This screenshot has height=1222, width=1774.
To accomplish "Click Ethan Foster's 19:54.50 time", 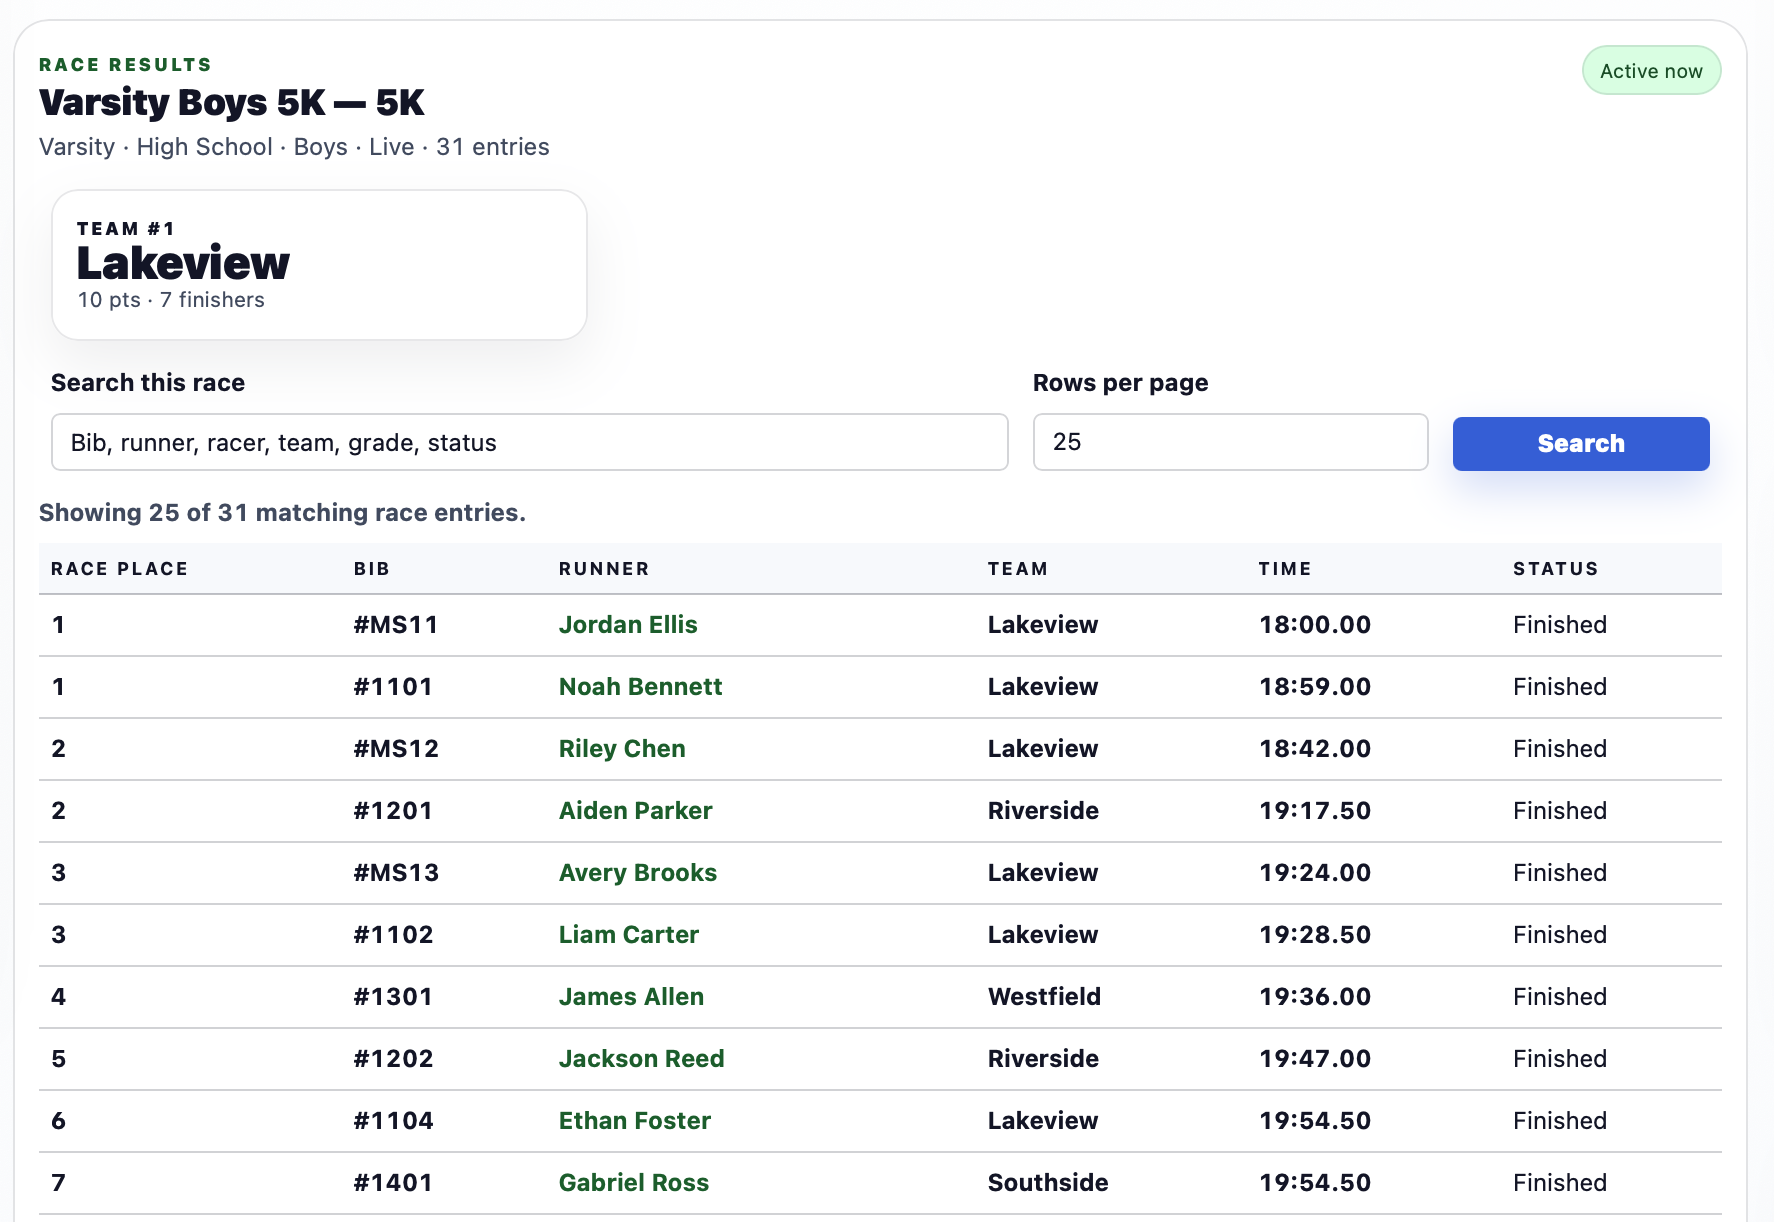I will point(1315,1121).
